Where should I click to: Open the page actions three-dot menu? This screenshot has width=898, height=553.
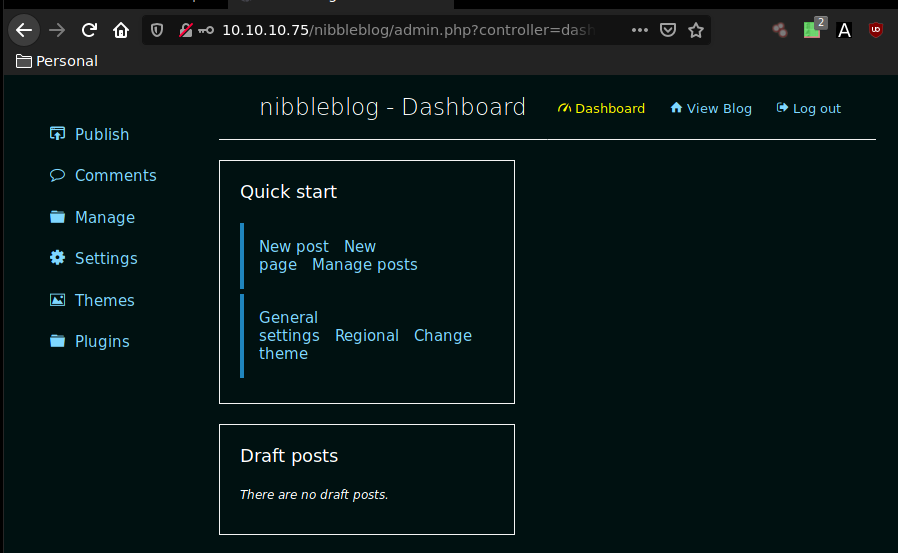pos(640,30)
